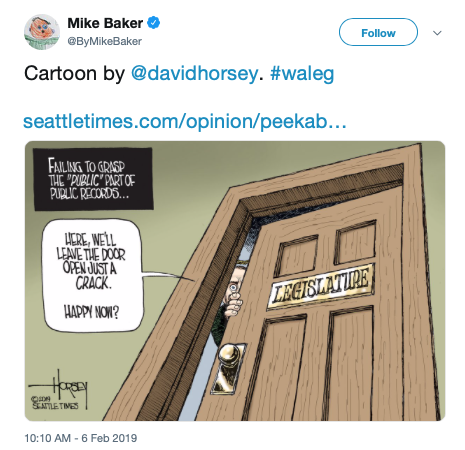Expand the tweet options chevron
Viewport: 465px width, 450px height.
[437, 33]
